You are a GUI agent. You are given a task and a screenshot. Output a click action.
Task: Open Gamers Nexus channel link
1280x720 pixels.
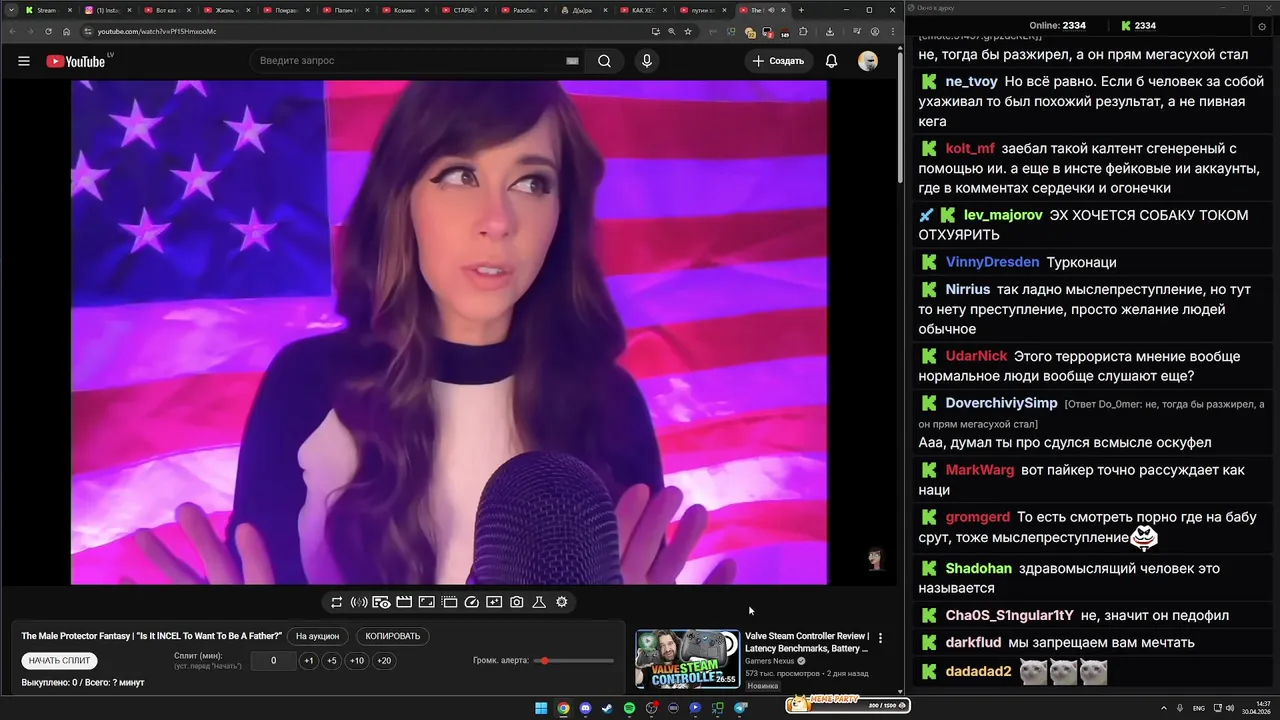click(x=770, y=661)
